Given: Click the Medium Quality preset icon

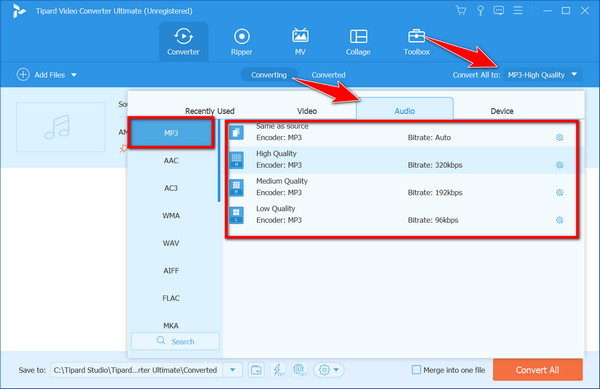Looking at the screenshot, I should [x=236, y=188].
